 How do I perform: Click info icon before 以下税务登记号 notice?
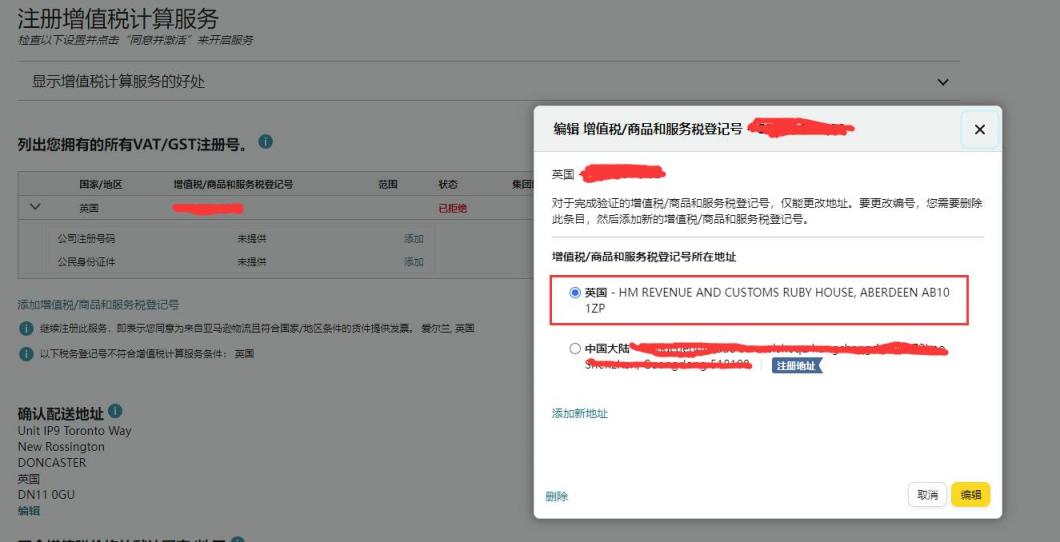26,353
